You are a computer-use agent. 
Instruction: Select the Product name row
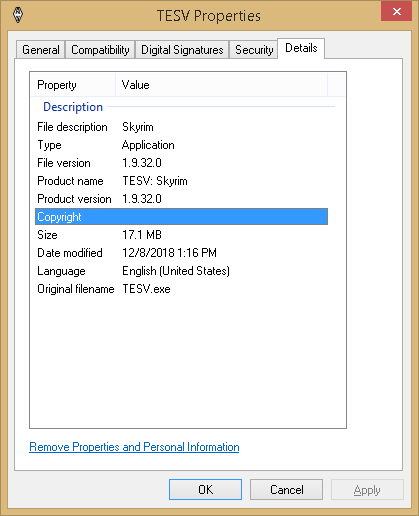[x=181, y=181]
